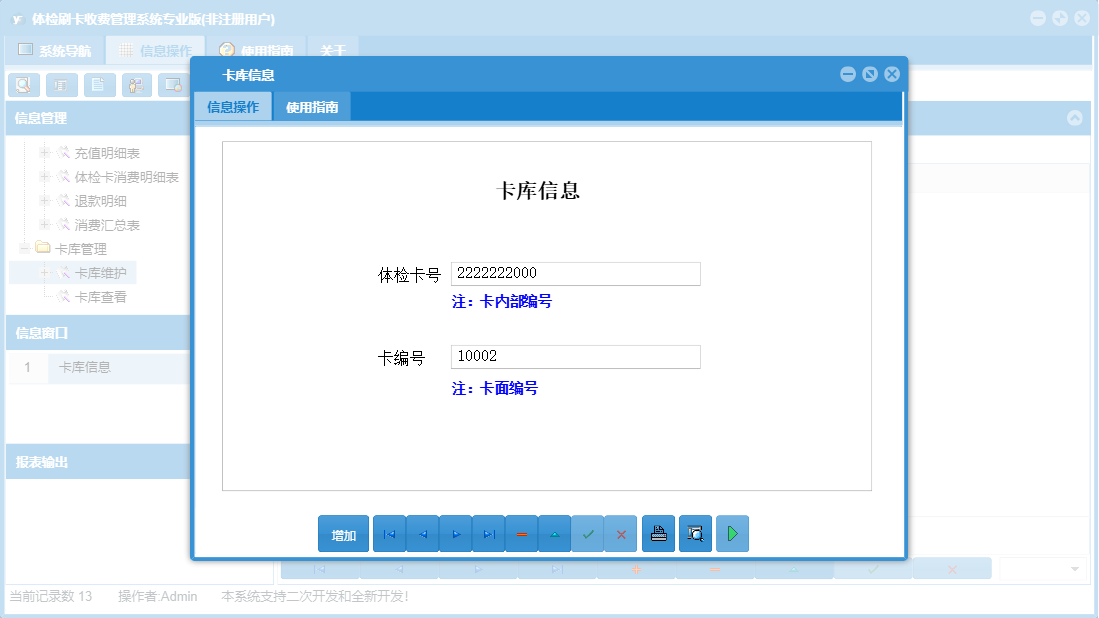Edit the record using the triangle icon
This screenshot has width=1099, height=618.
[554, 533]
